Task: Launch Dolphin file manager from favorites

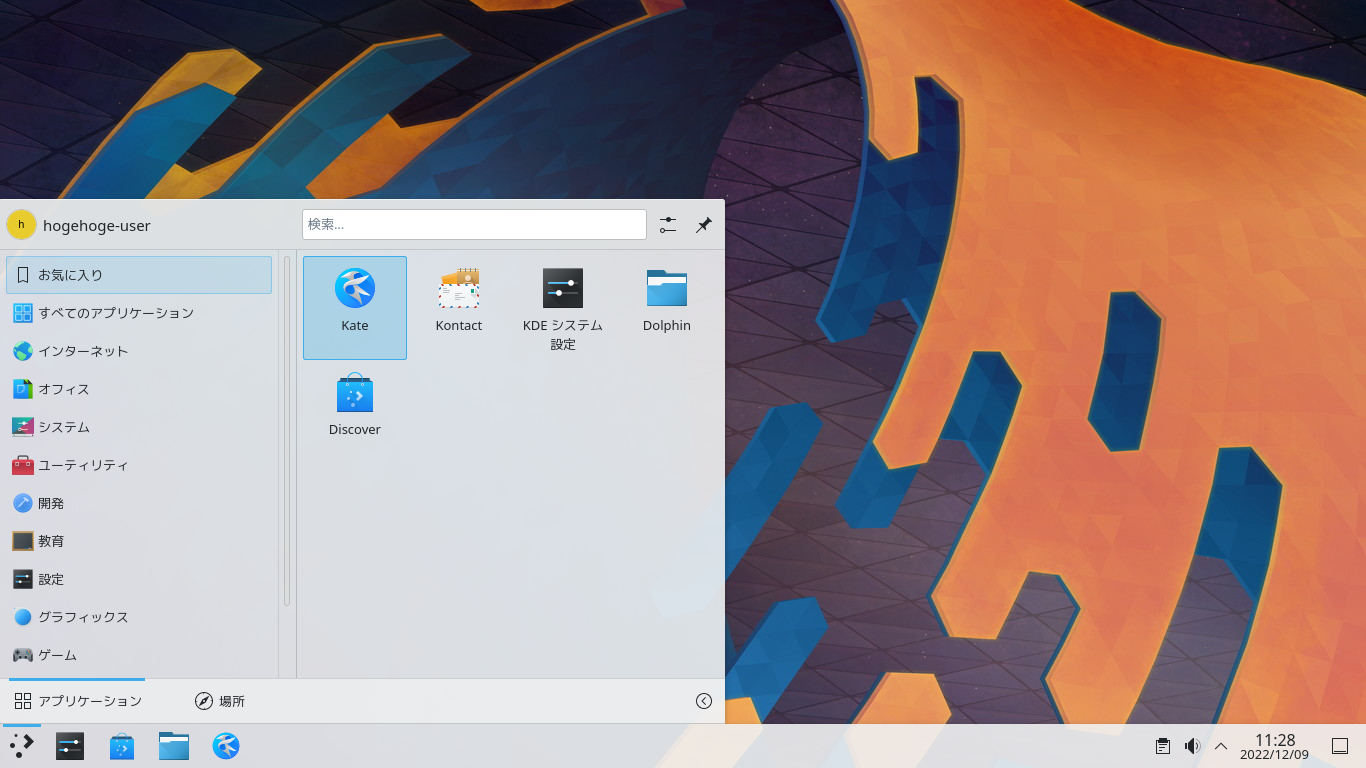Action: coord(667,307)
